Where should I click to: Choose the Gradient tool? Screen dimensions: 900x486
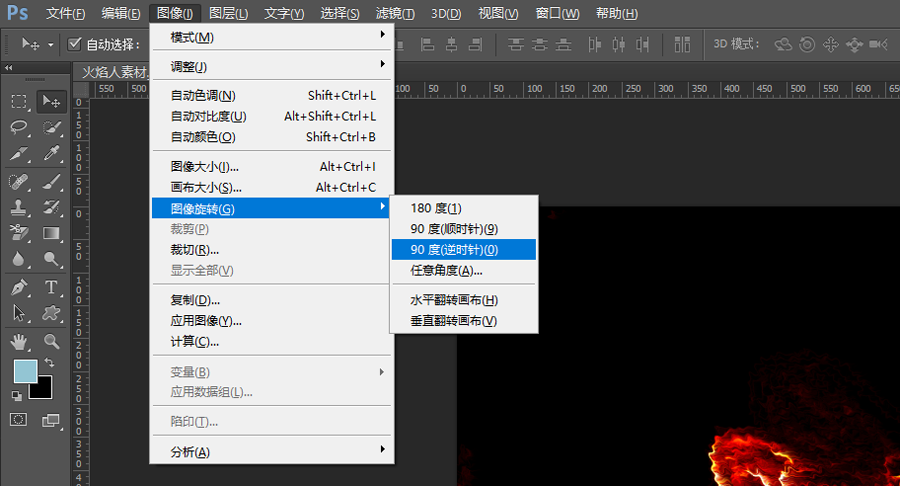[x=51, y=234]
